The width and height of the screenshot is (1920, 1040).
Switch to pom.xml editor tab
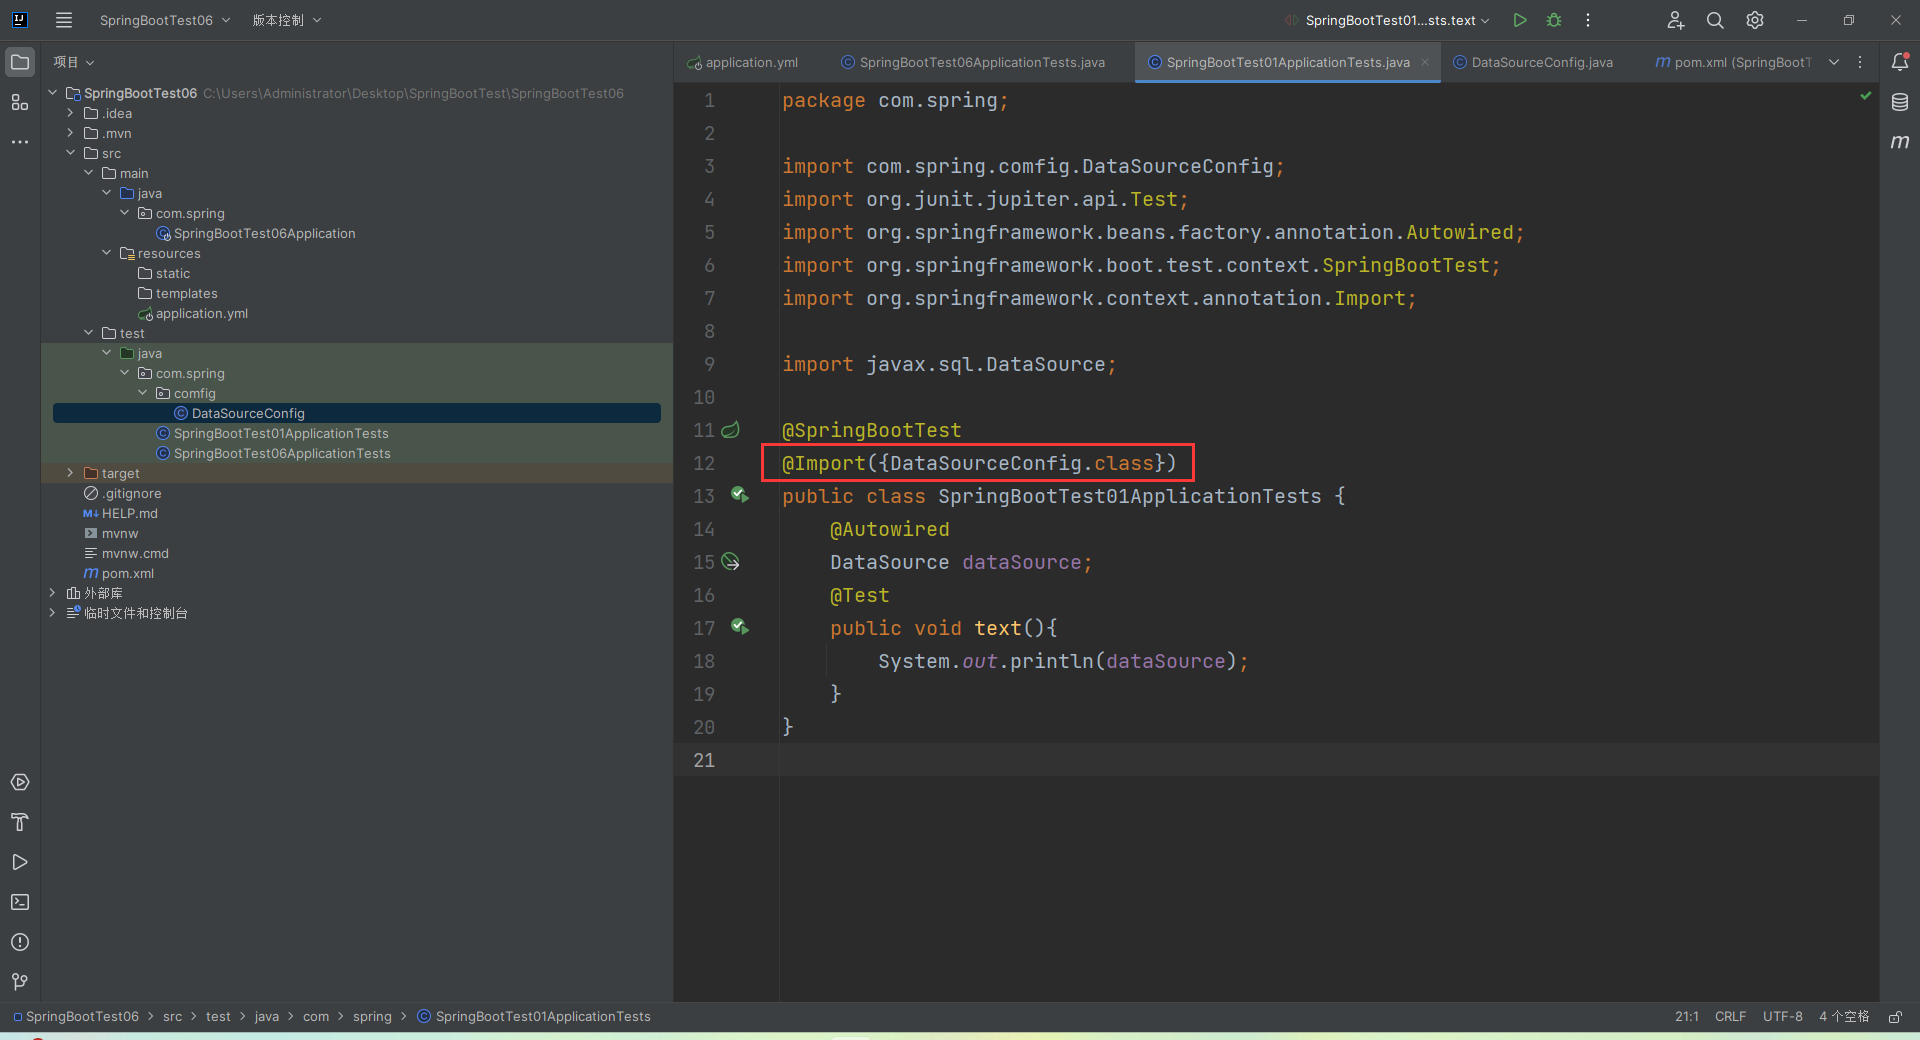(x=1733, y=62)
